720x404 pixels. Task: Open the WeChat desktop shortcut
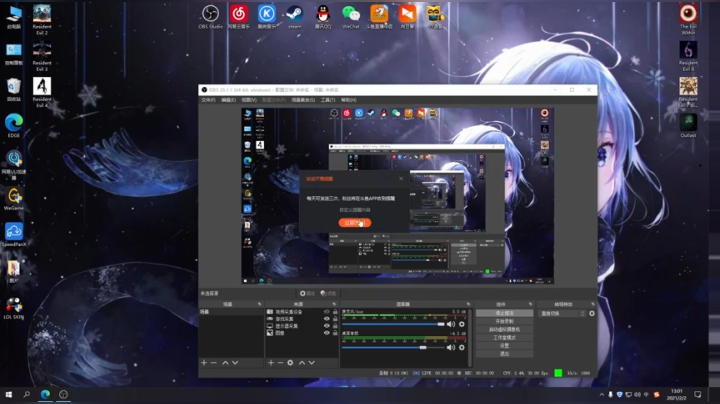[x=351, y=17]
